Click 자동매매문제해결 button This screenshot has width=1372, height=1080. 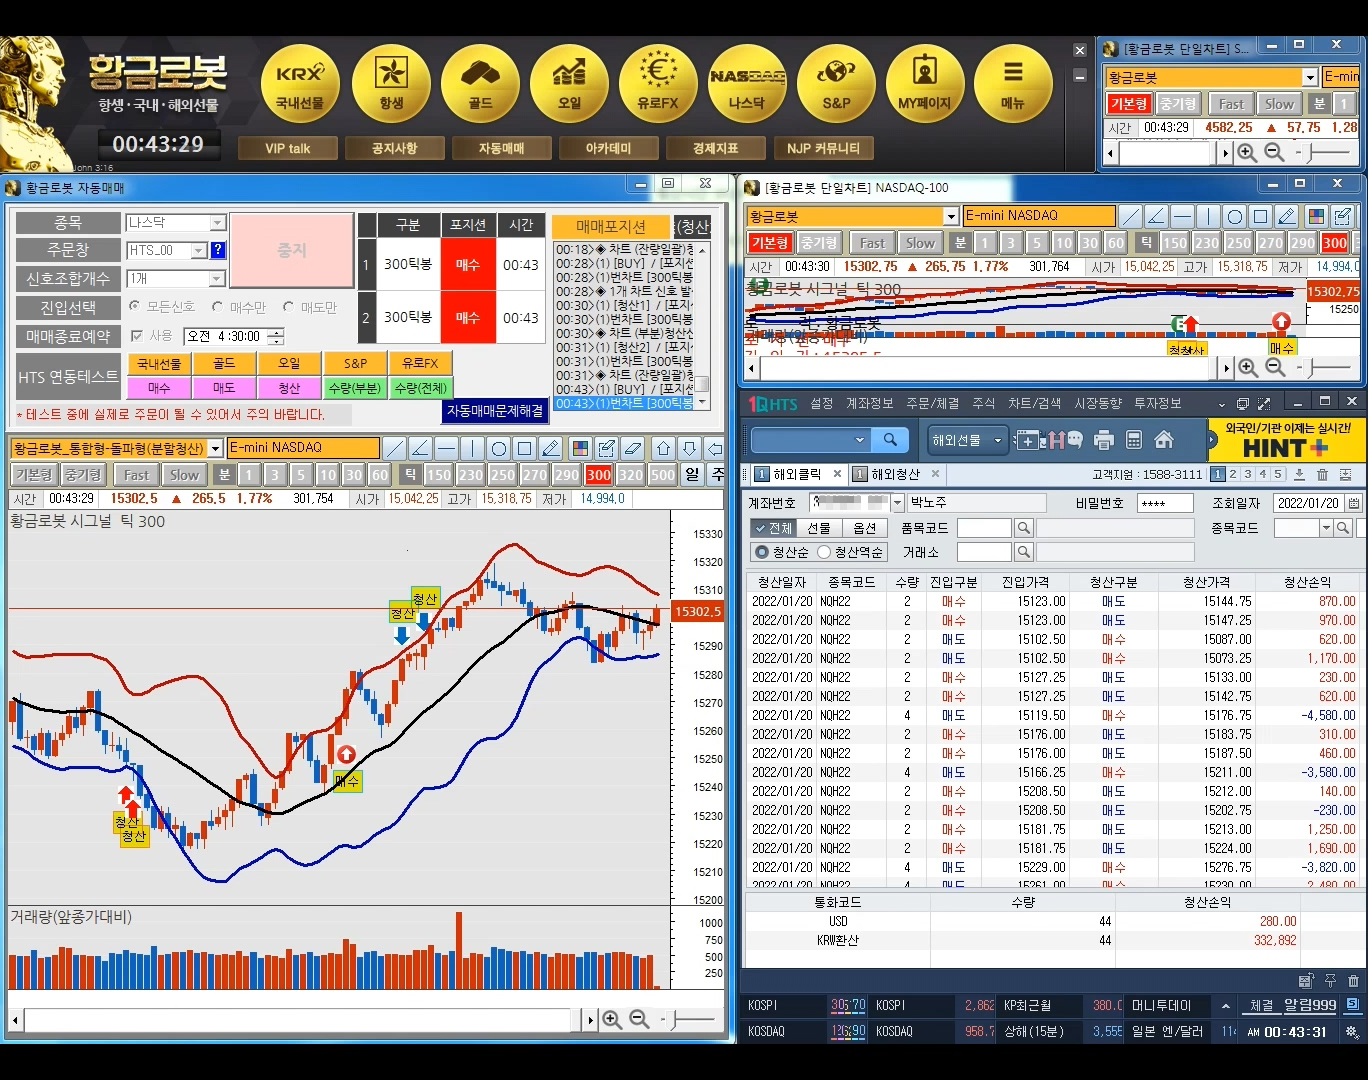(495, 411)
